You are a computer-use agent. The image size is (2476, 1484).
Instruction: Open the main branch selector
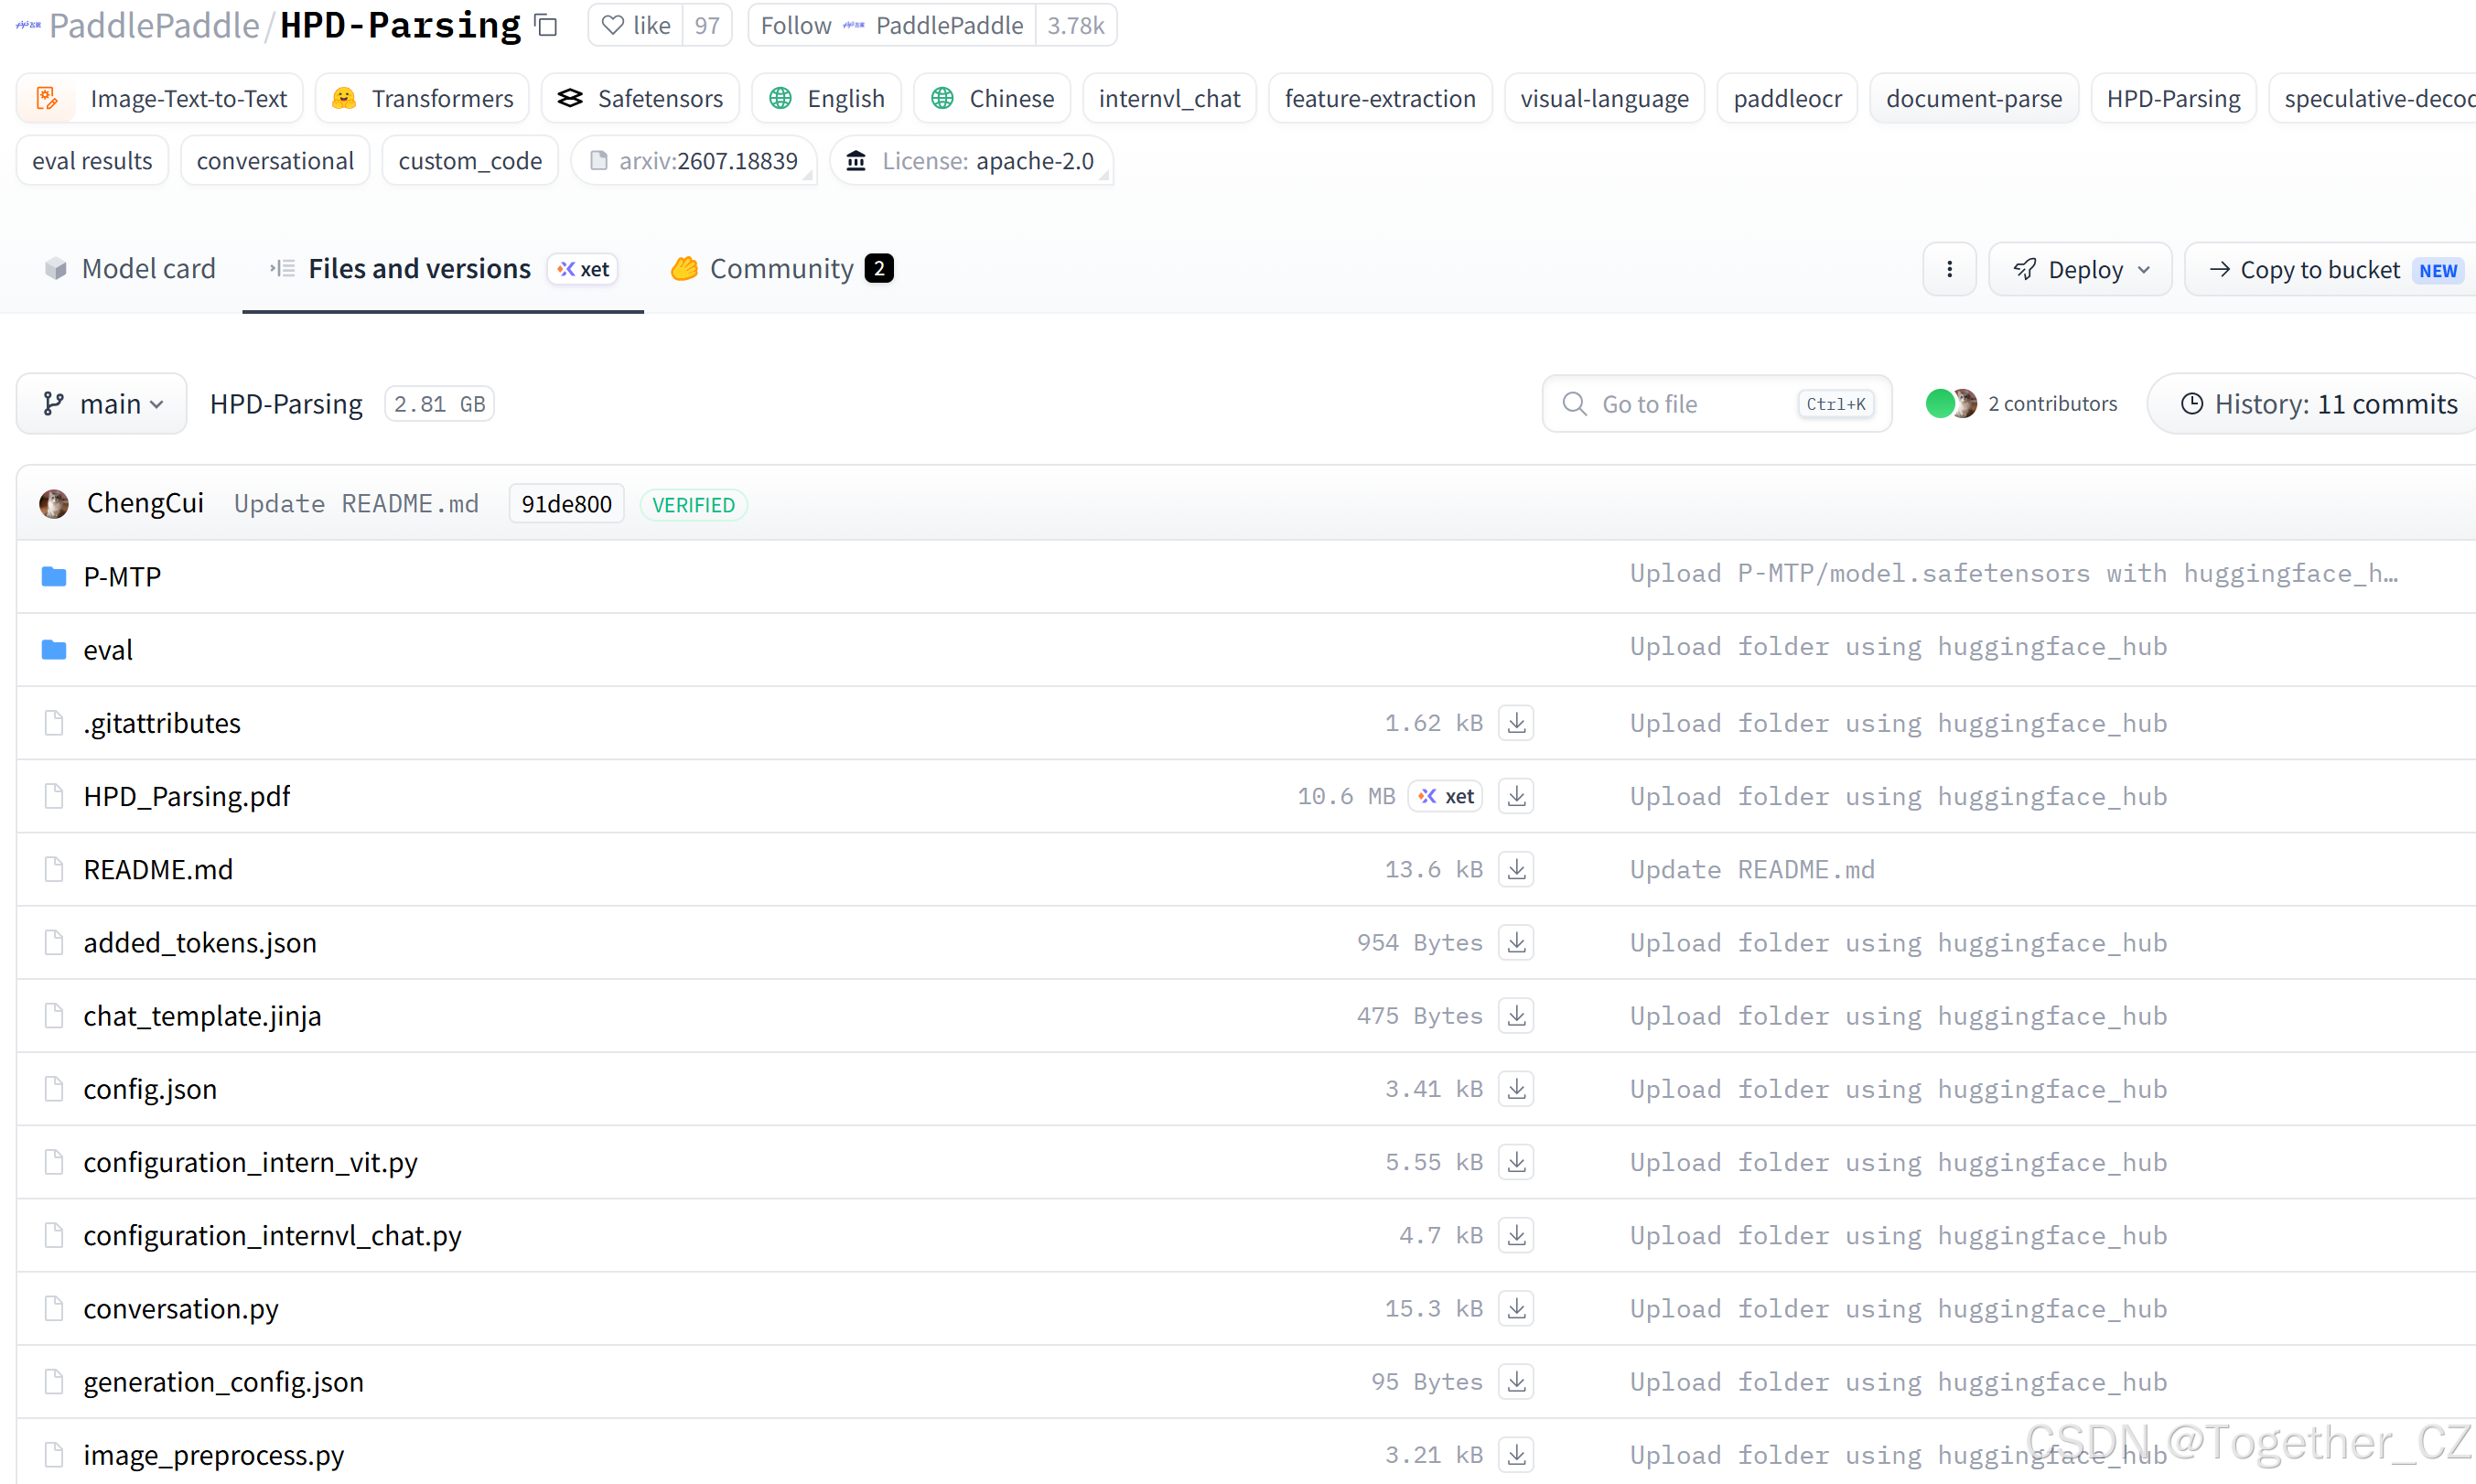click(102, 403)
